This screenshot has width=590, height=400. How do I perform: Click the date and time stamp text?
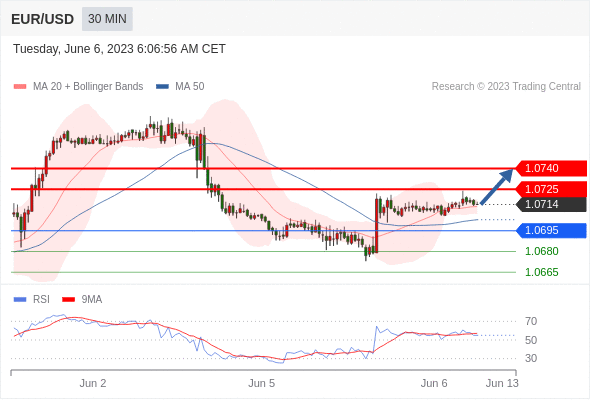pyautogui.click(x=119, y=49)
